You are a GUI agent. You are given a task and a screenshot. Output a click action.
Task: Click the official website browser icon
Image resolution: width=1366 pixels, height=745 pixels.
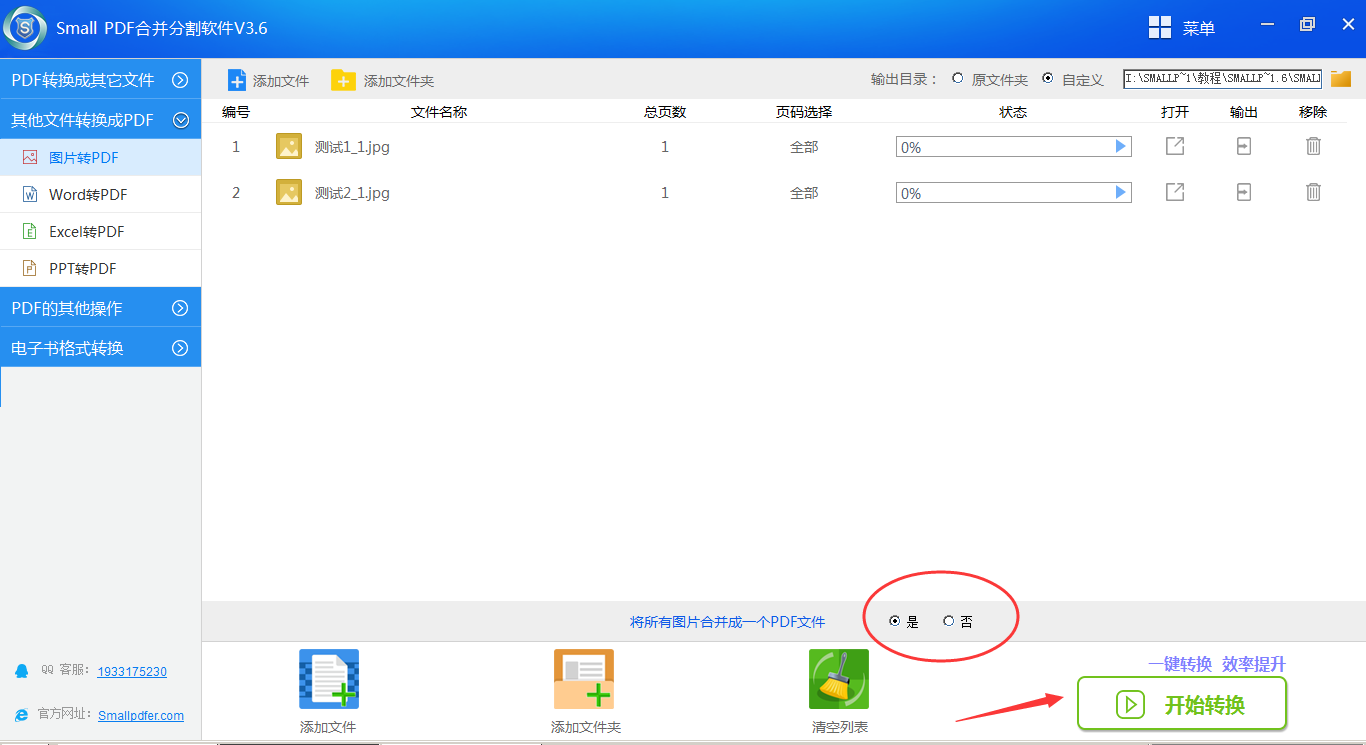tap(21, 715)
